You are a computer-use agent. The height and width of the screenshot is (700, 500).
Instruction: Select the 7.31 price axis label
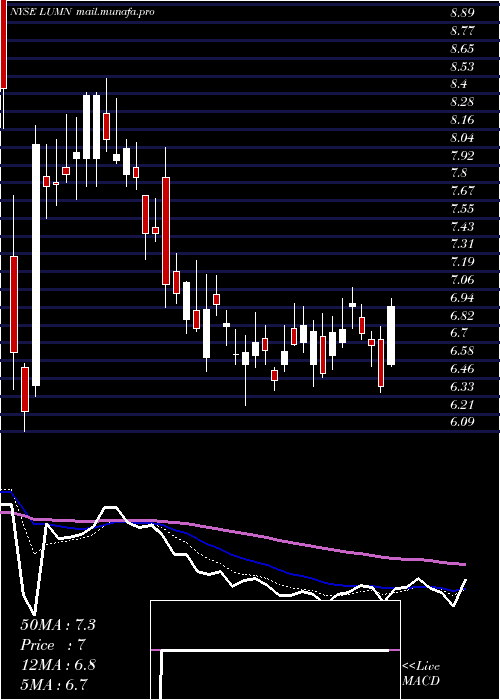(x=462, y=244)
